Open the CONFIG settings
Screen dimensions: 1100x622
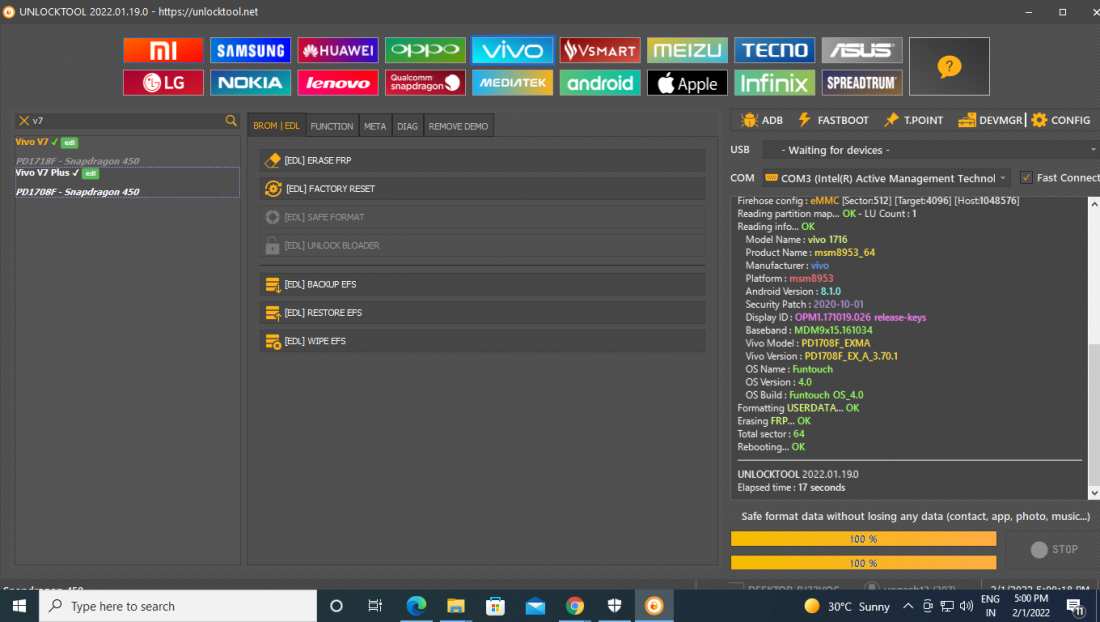[1061, 120]
